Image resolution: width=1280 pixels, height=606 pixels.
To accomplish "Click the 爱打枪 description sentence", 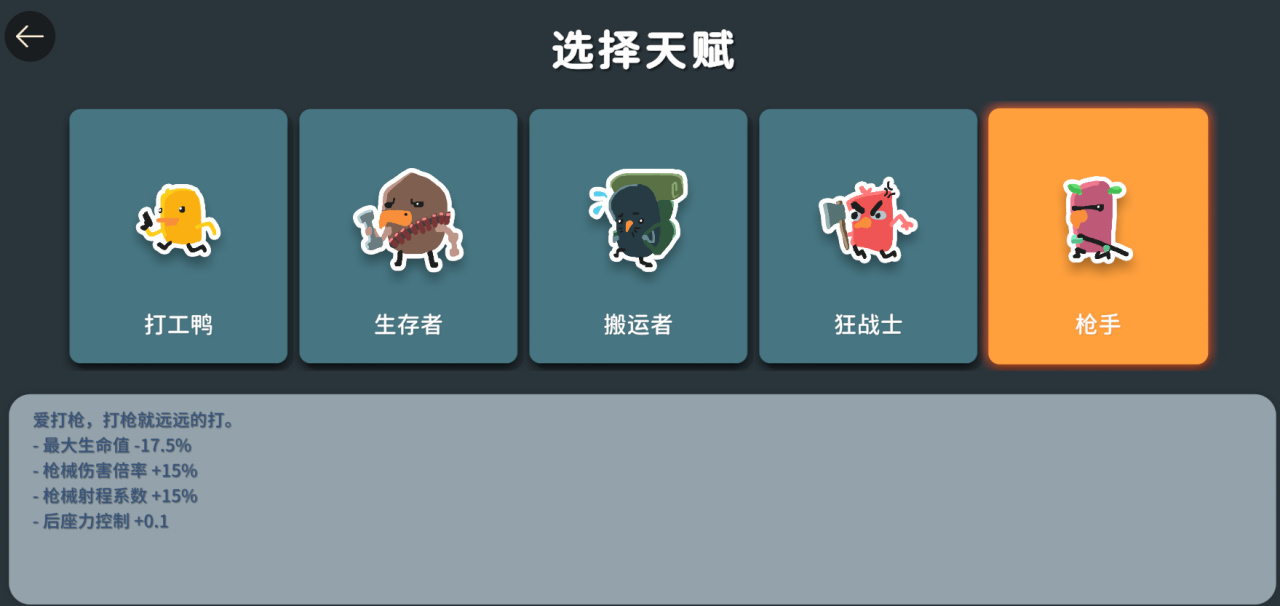I will coord(135,420).
